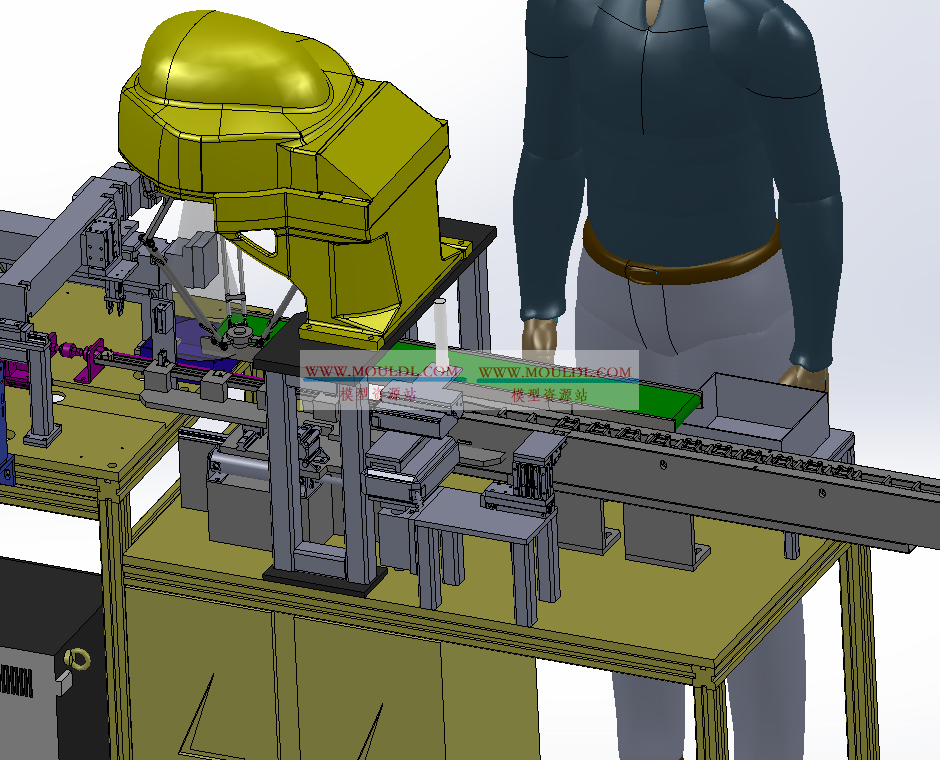Image resolution: width=940 pixels, height=760 pixels.
Task: Click the black base plate under support column
Action: (x=325, y=580)
